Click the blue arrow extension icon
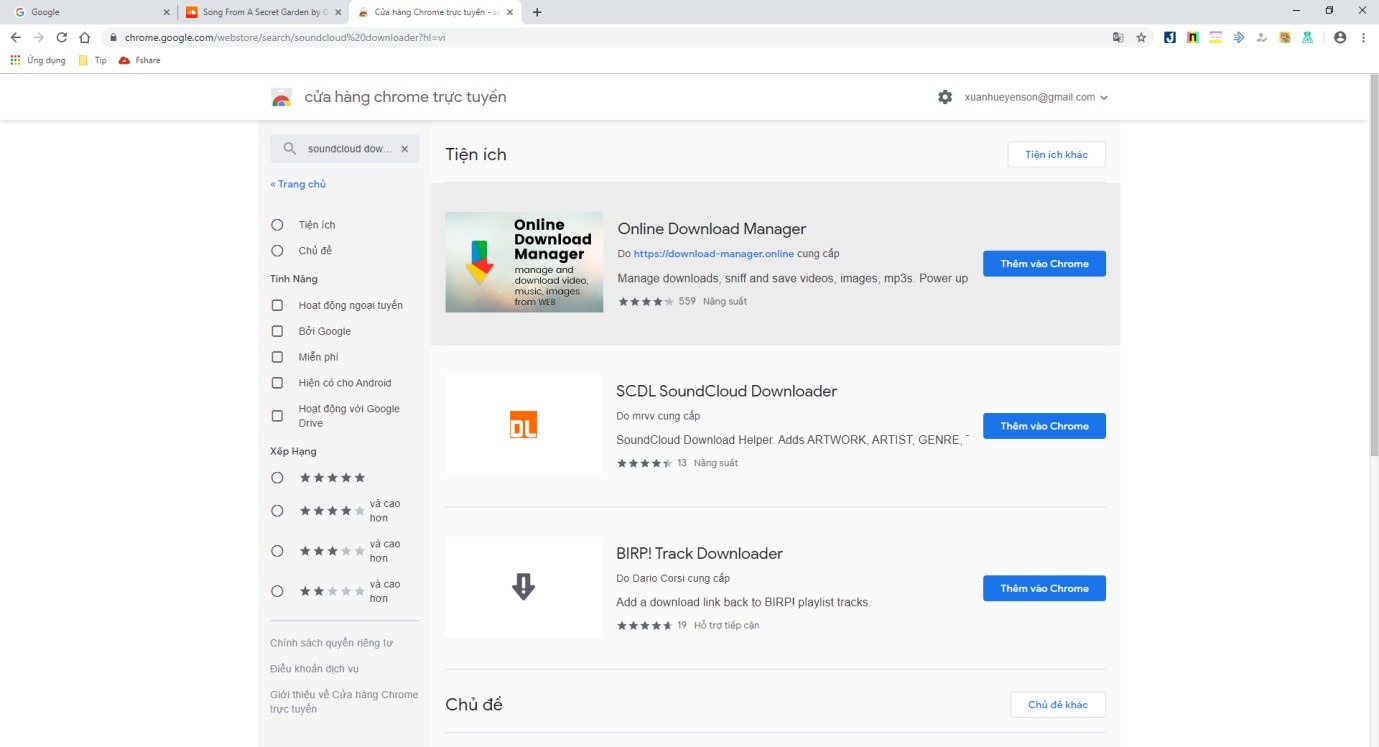 (1239, 37)
